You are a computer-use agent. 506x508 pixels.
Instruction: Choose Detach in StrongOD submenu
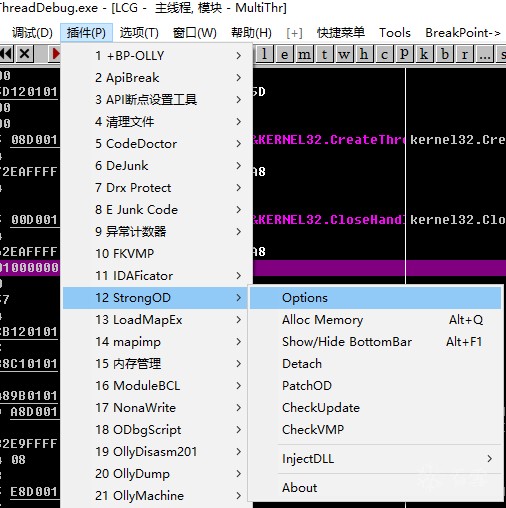click(375, 364)
